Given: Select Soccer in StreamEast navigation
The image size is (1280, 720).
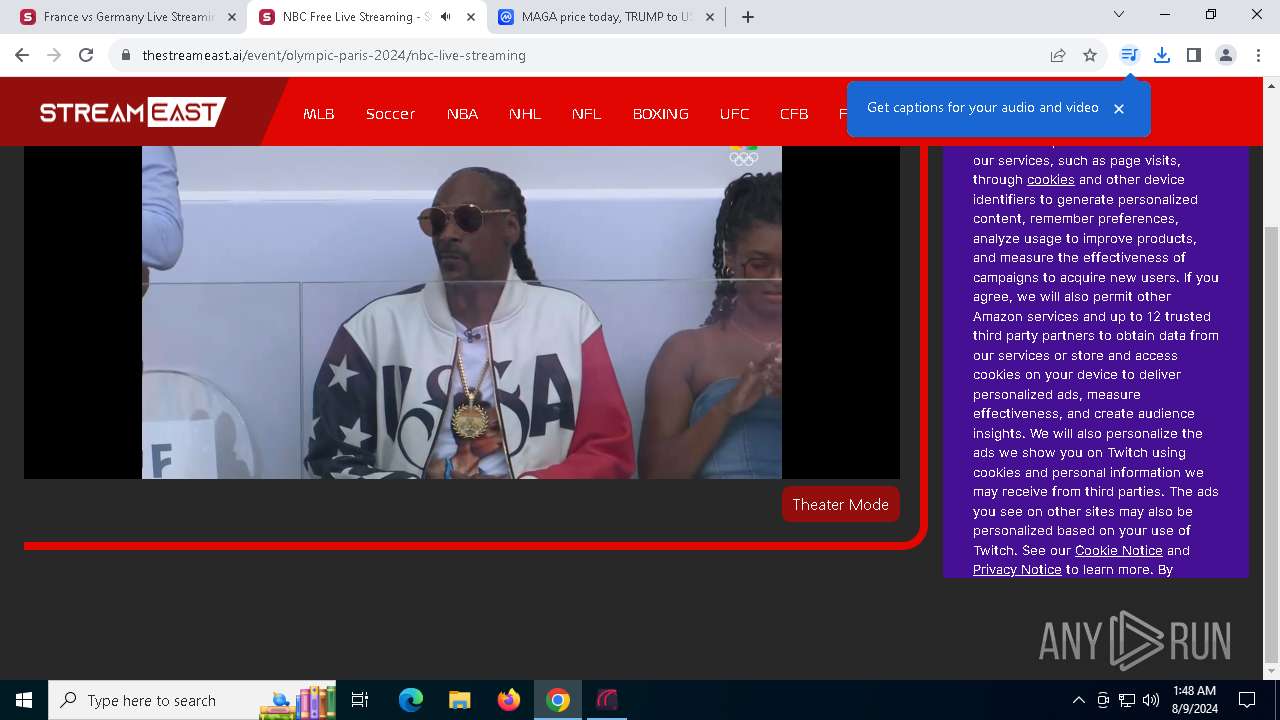Looking at the screenshot, I should click(x=390, y=114).
